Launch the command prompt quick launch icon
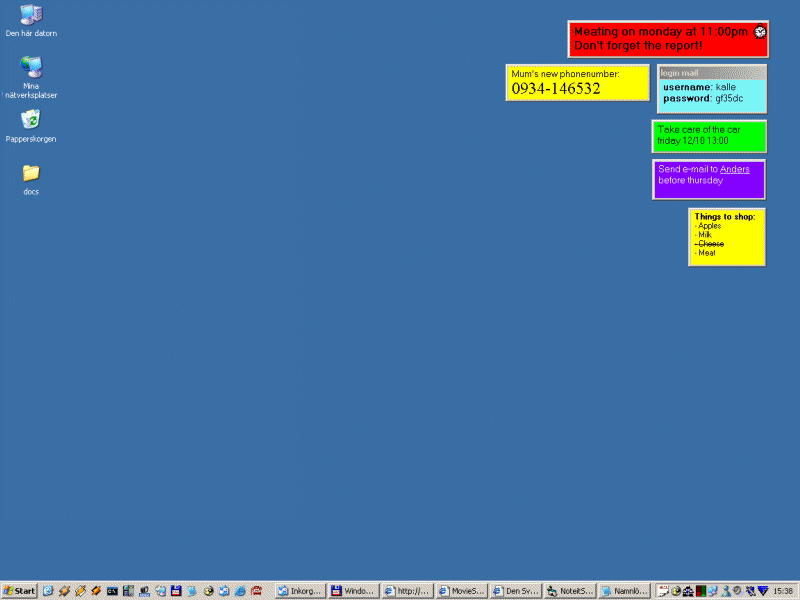Viewport: 800px width, 600px height. (x=113, y=591)
